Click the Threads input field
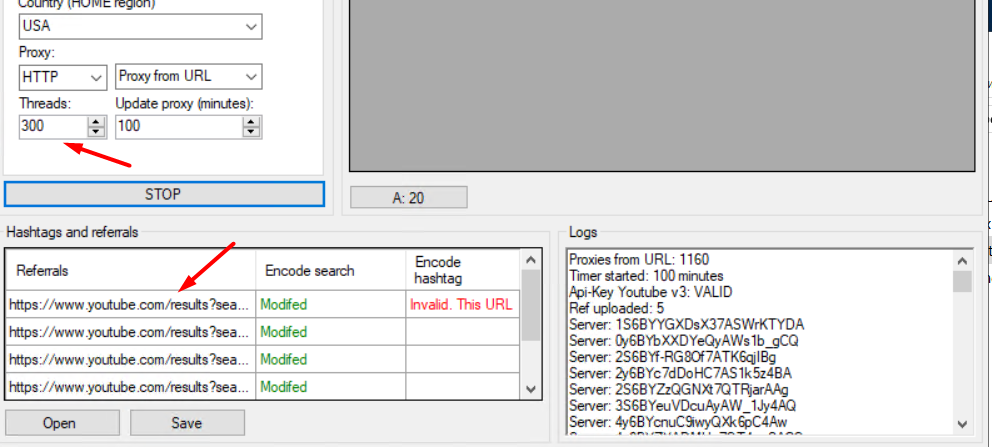Image resolution: width=992 pixels, height=447 pixels. click(52, 127)
